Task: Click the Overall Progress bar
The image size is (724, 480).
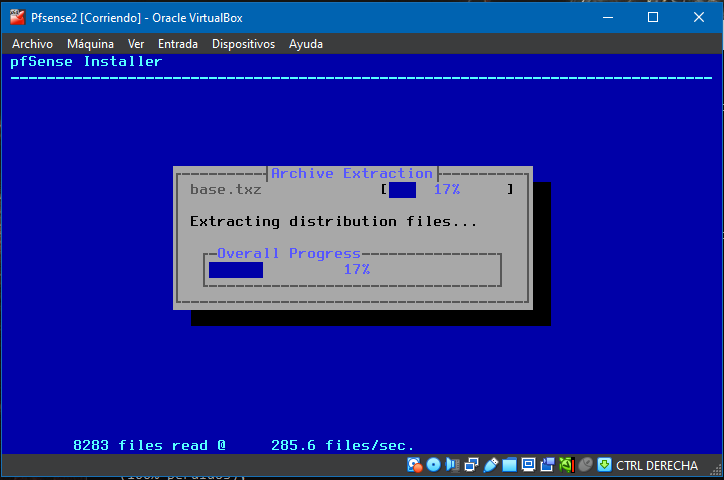Action: (352, 270)
